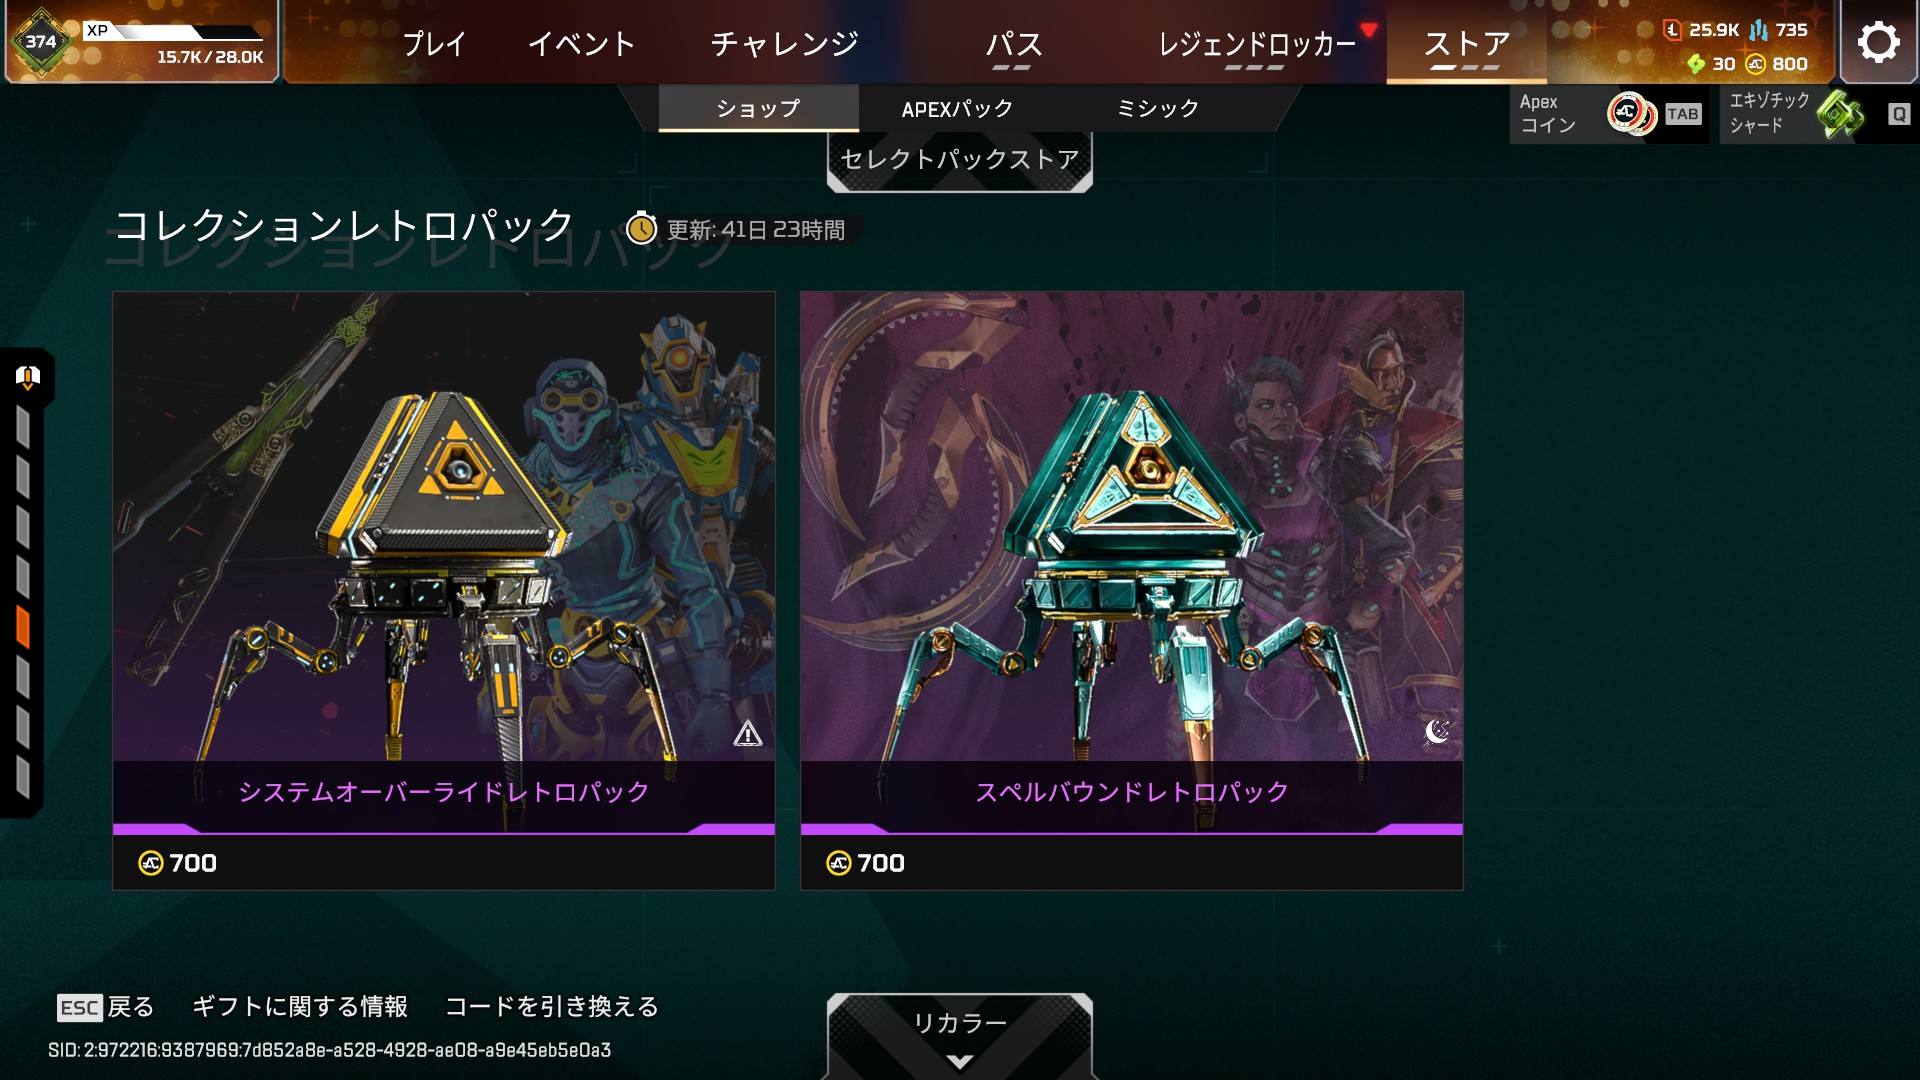1920x1080 pixels.
Task: Switch to the APEXパック tab
Action: click(957, 108)
